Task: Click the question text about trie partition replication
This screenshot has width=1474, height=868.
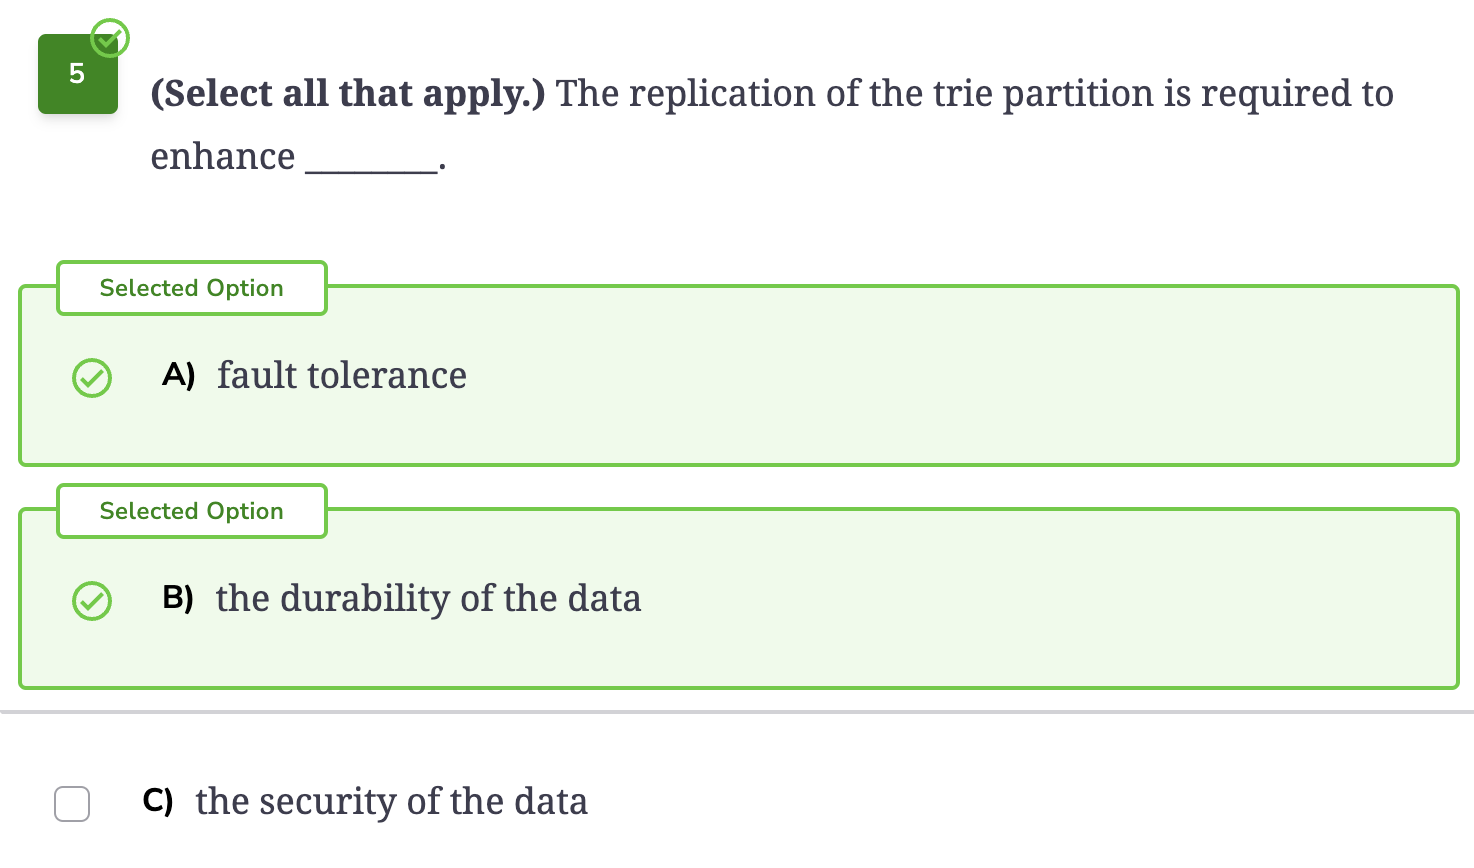Action: 772,125
